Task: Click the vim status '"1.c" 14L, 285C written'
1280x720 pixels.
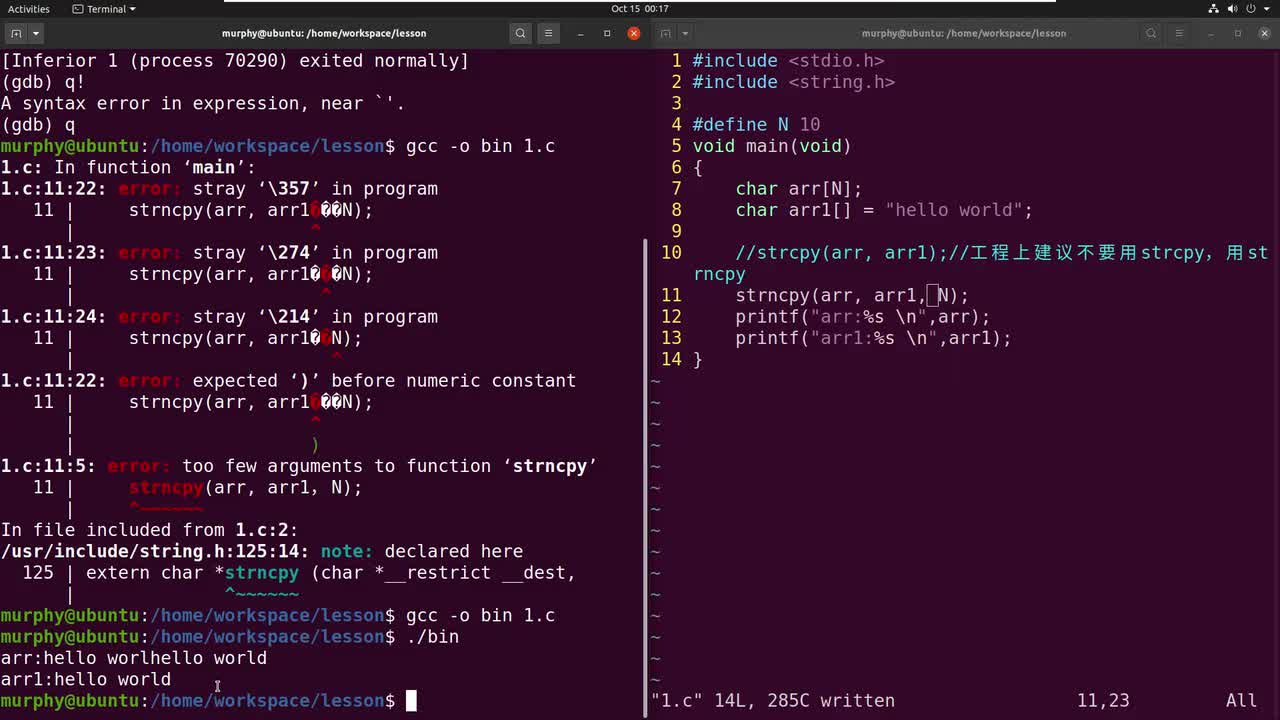Action: [x=773, y=701]
